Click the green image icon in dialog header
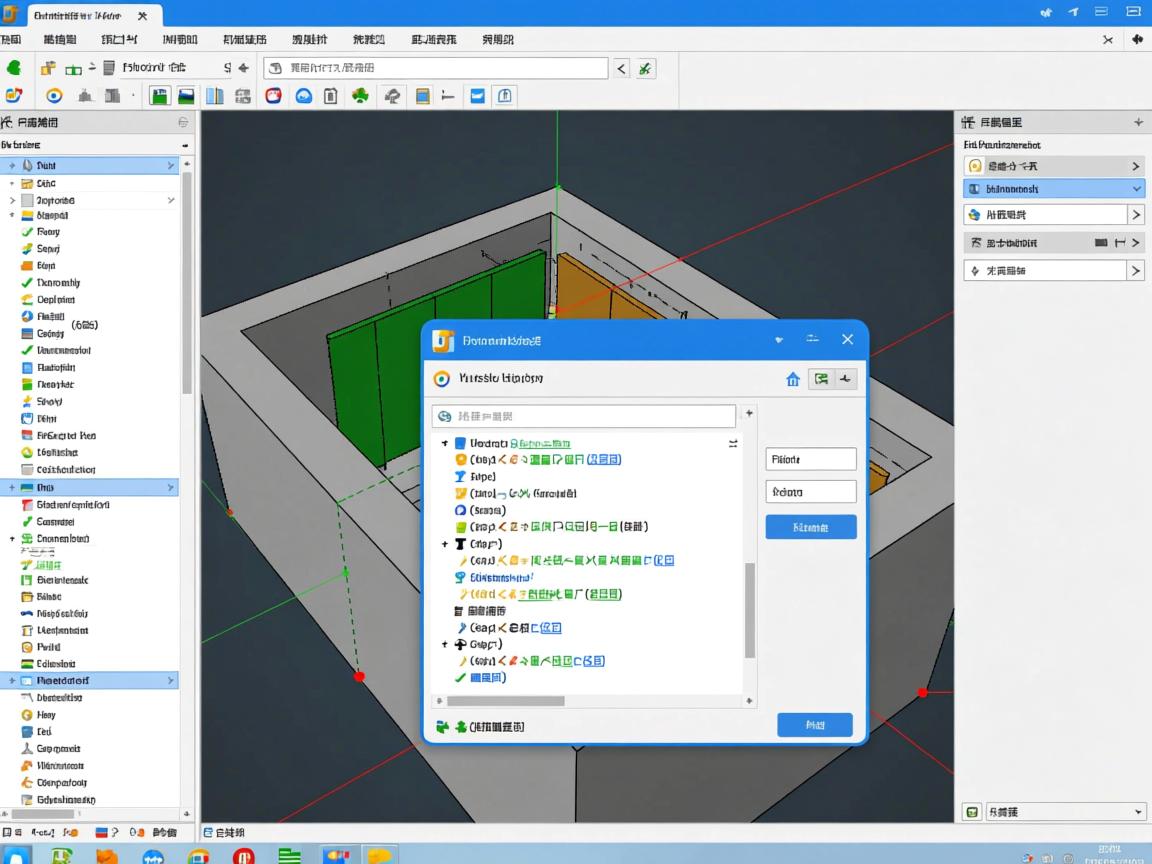Image resolution: width=1152 pixels, height=864 pixels. tap(821, 379)
